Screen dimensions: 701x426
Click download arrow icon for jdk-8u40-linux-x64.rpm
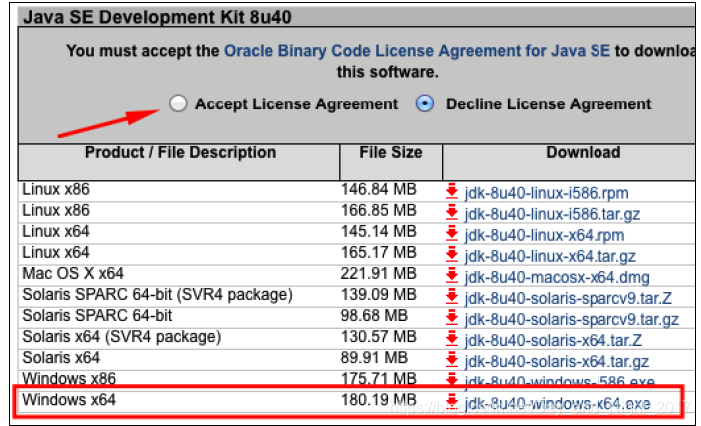coord(452,233)
